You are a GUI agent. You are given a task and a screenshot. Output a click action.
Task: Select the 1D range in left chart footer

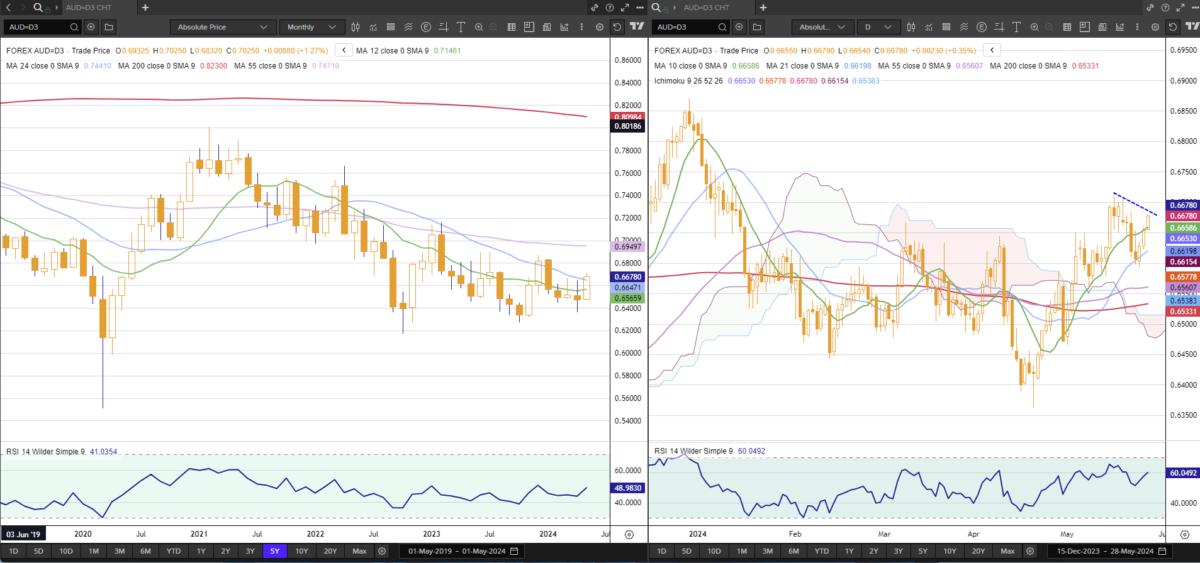tap(14, 551)
